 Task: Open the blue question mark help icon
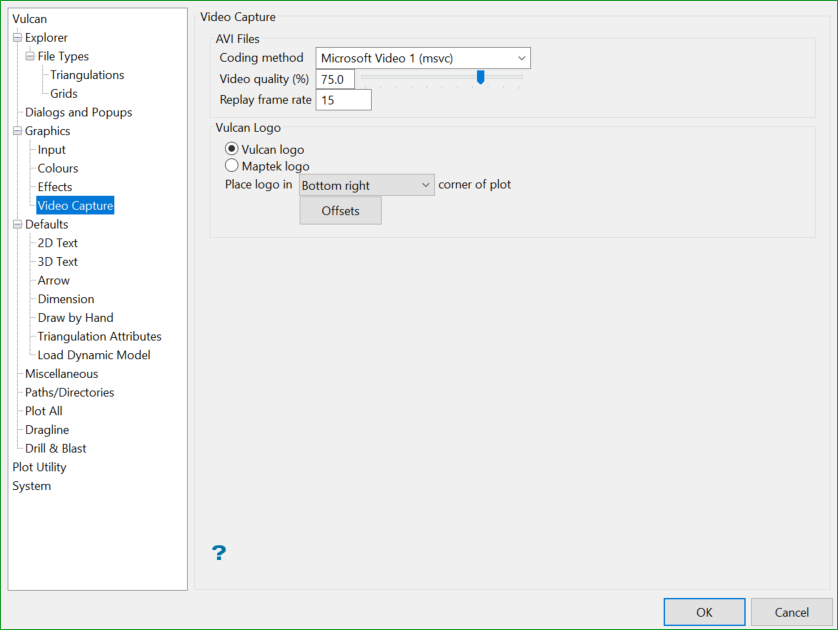tap(219, 553)
